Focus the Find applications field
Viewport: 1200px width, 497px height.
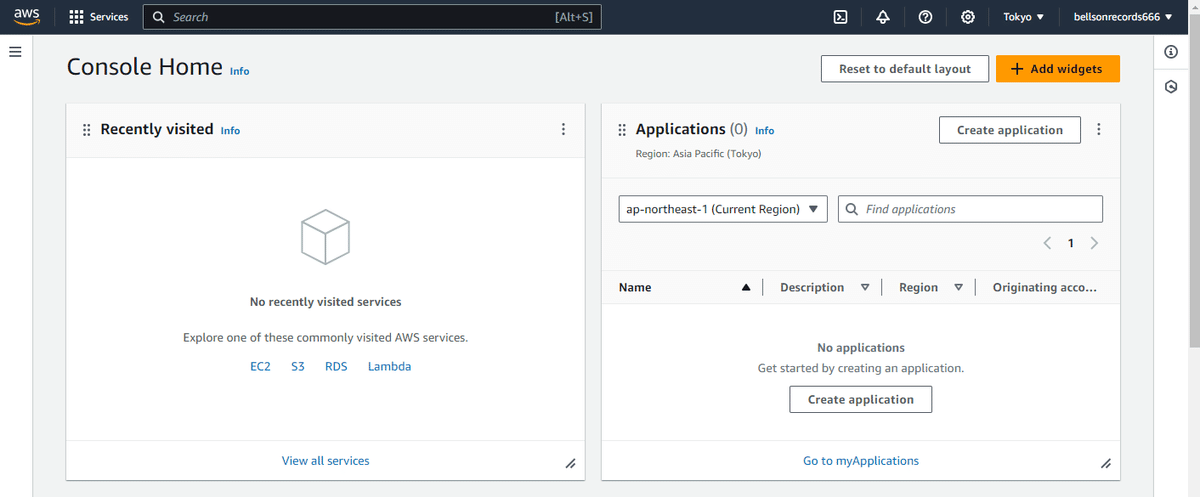point(970,209)
